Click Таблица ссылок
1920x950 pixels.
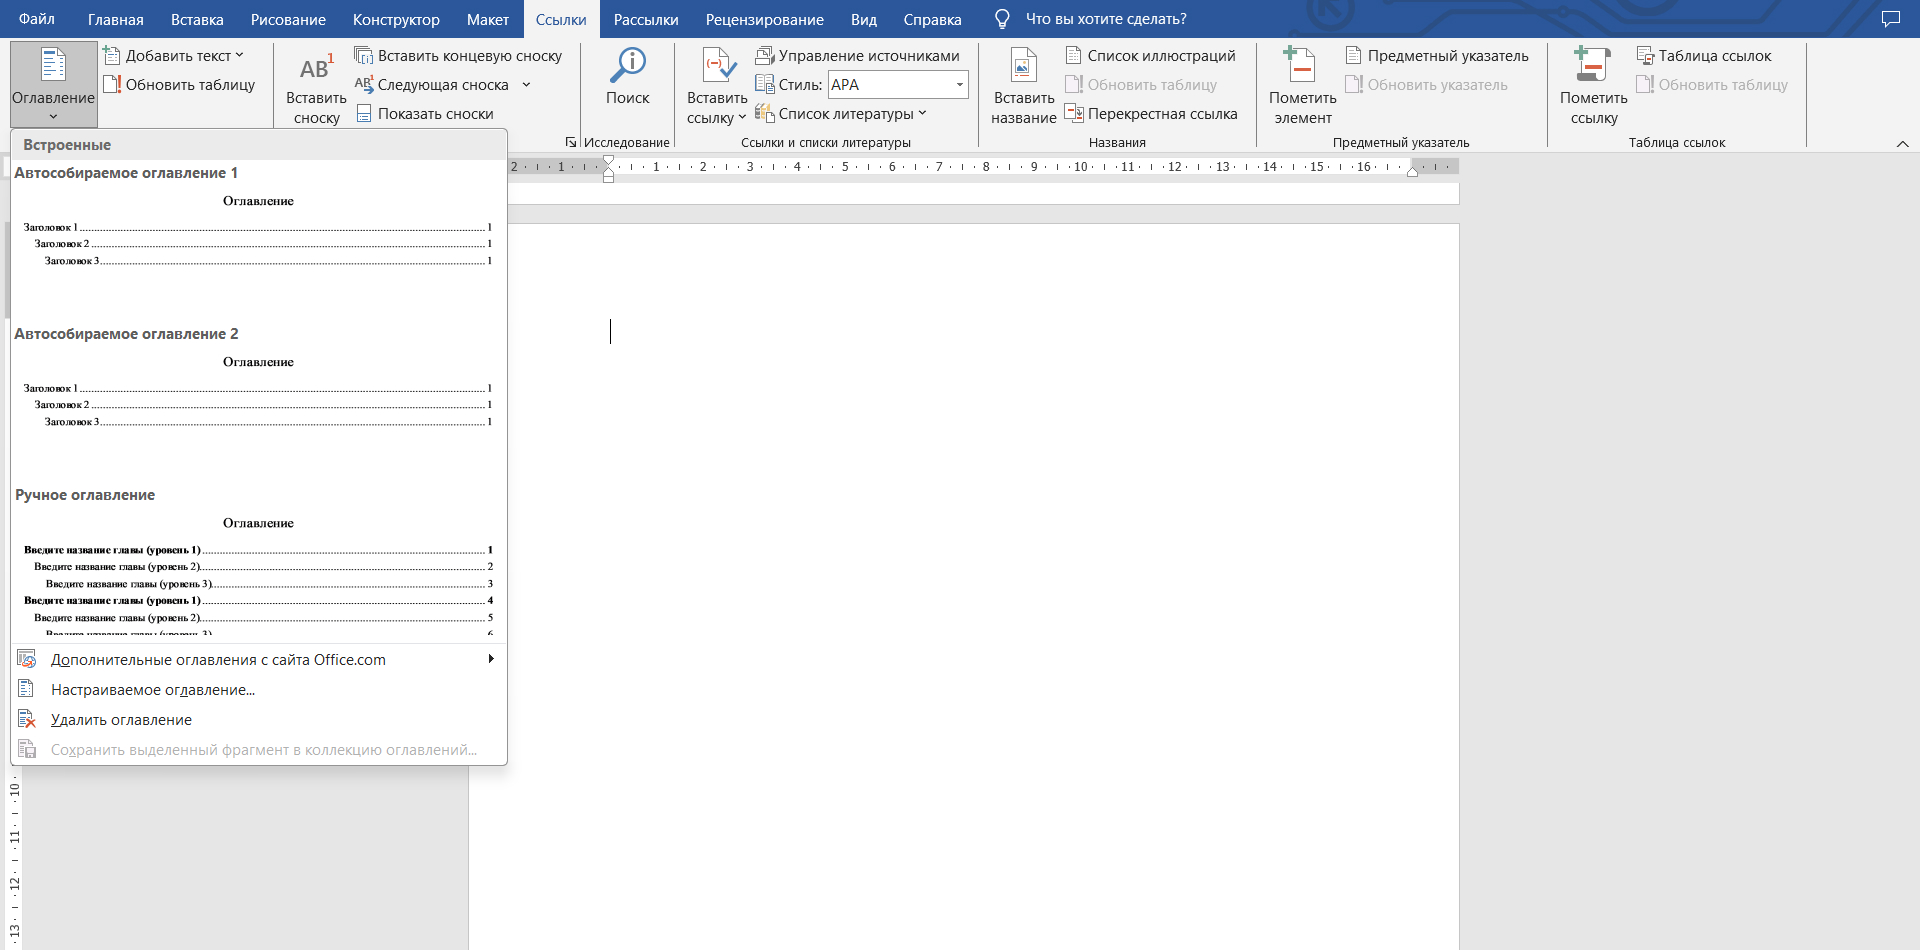(1704, 56)
